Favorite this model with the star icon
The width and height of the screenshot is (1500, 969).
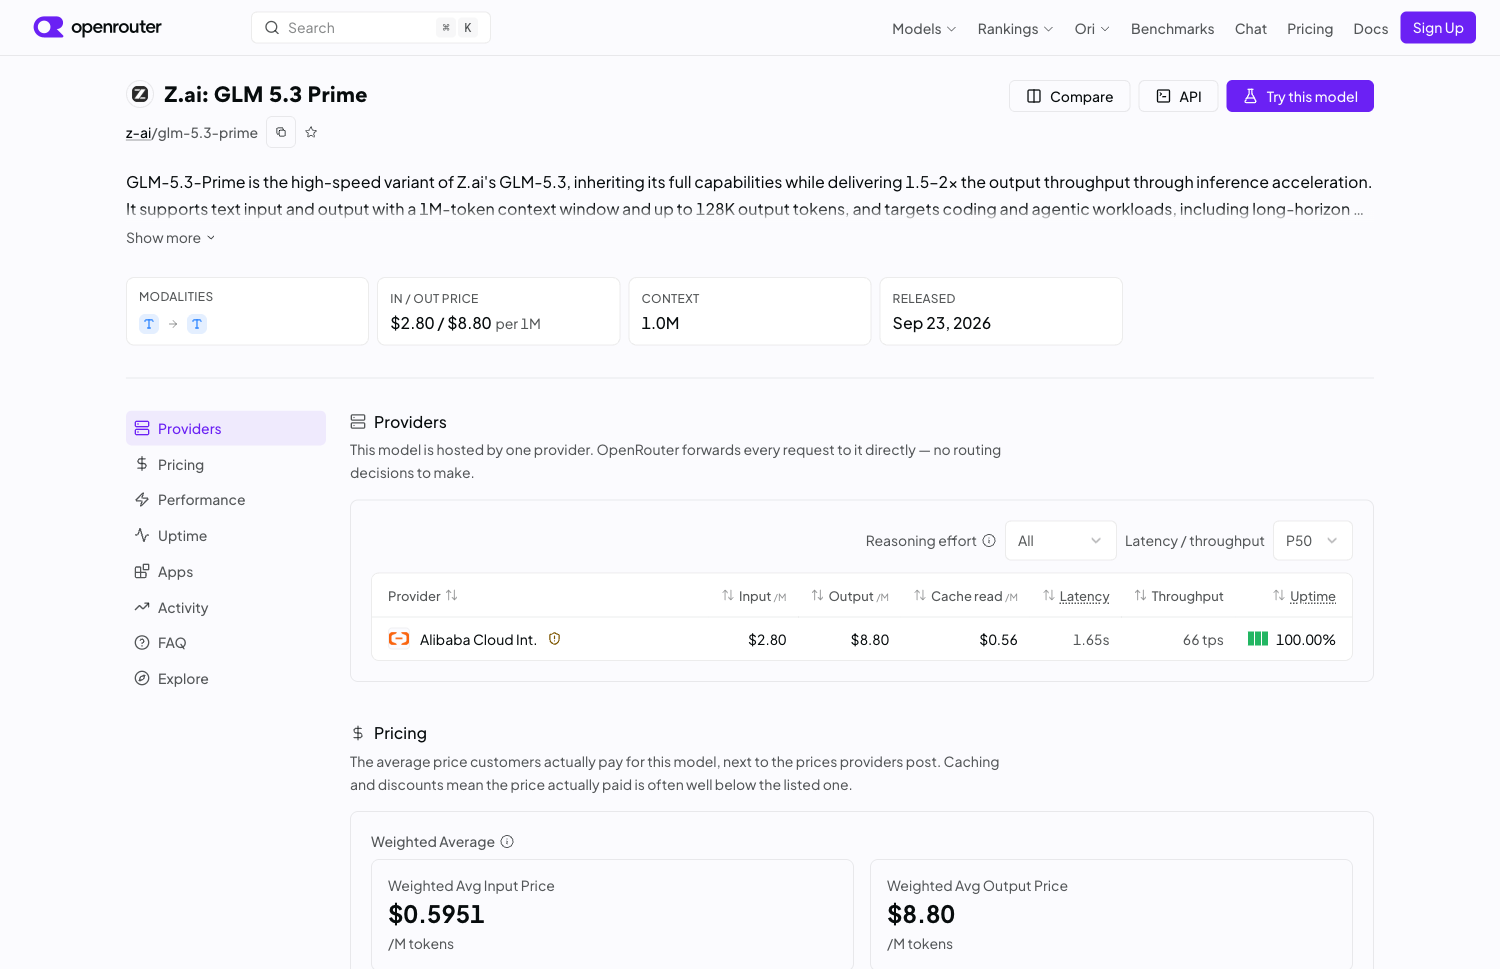tap(311, 132)
